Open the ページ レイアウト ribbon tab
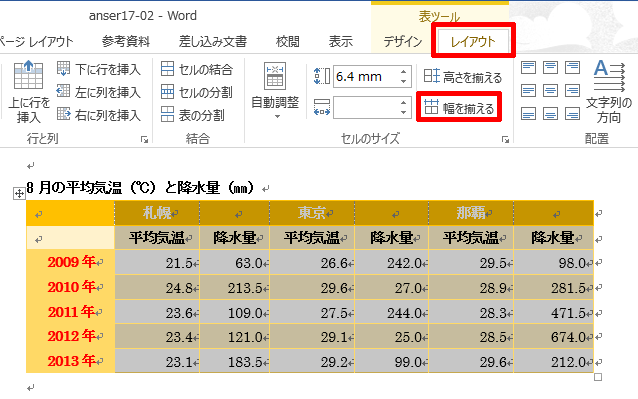 (x=36, y=41)
